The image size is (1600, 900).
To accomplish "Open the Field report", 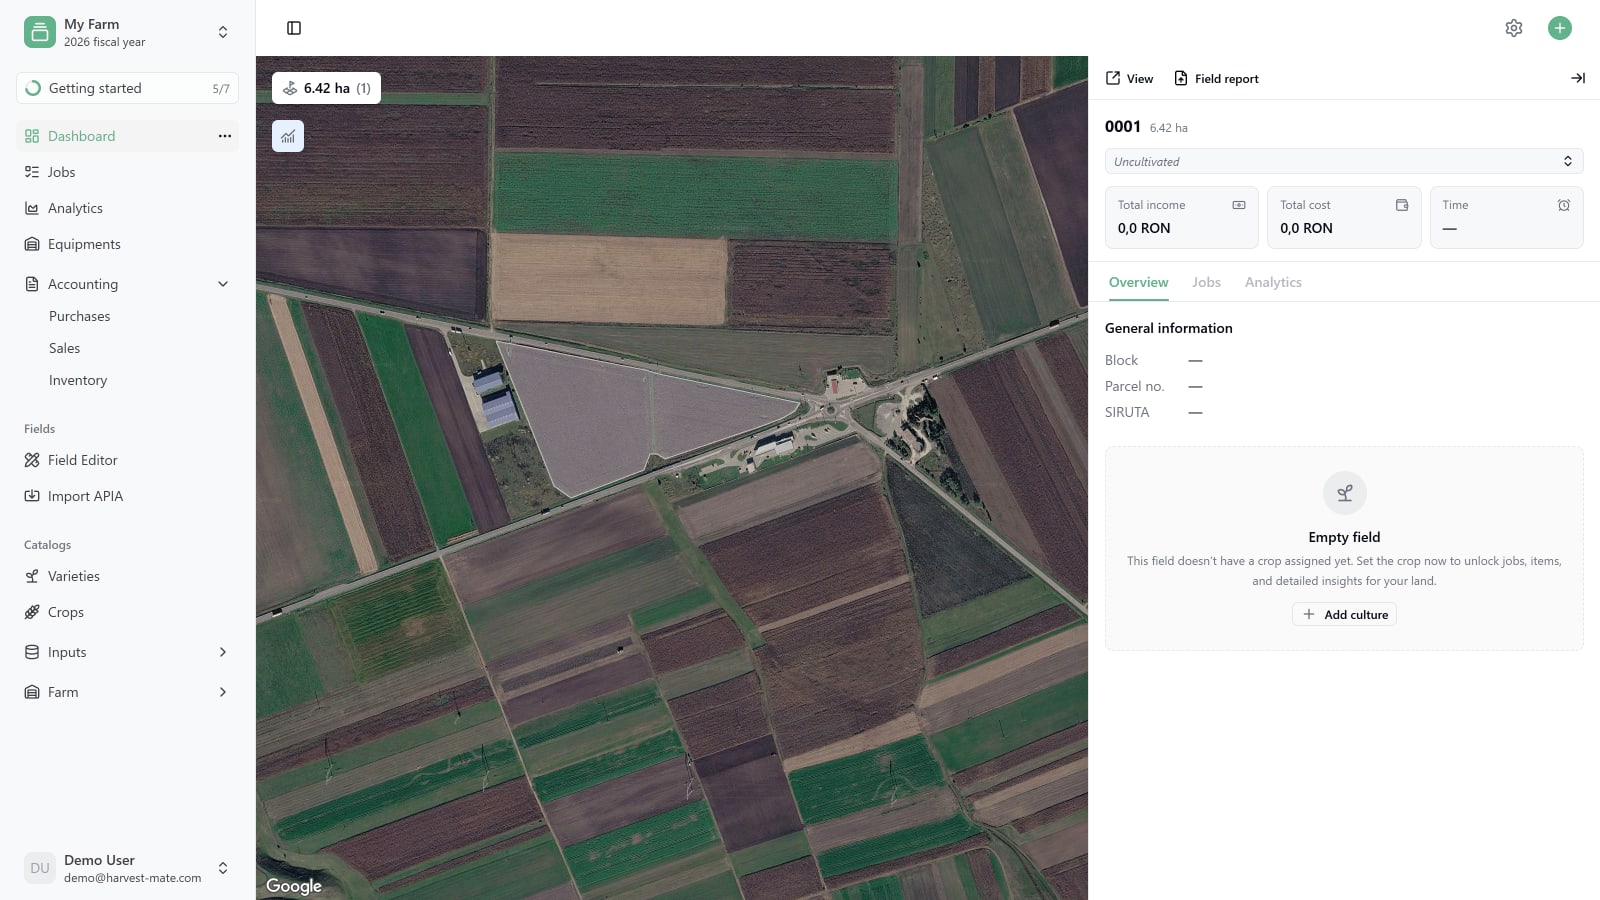I will coord(1216,78).
